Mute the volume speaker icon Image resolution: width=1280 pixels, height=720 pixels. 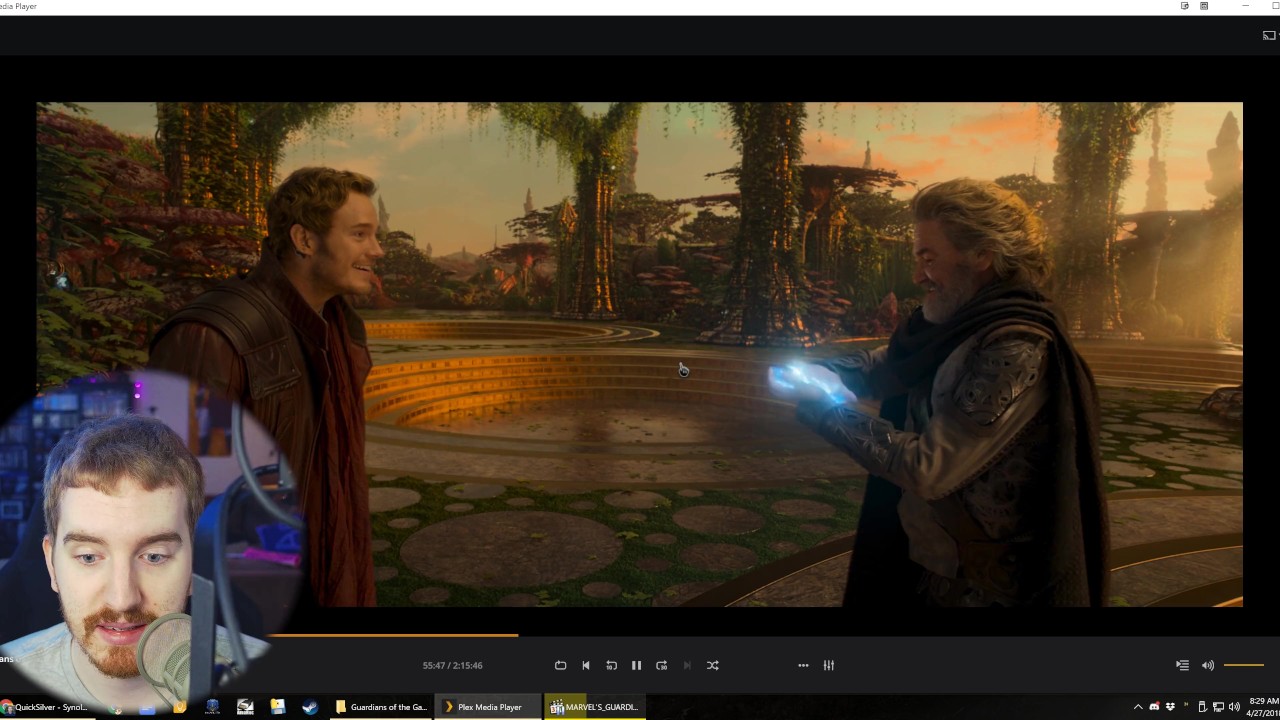[x=1207, y=665]
